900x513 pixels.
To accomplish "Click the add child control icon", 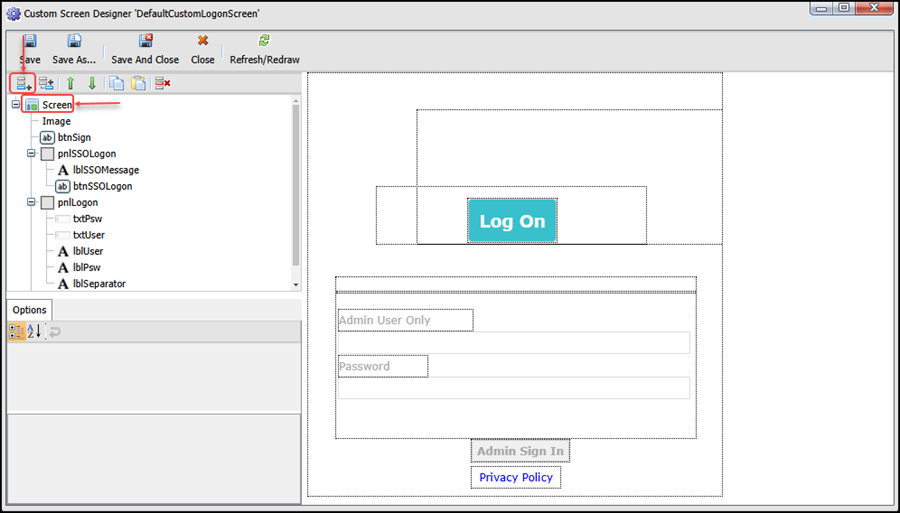I will point(46,83).
